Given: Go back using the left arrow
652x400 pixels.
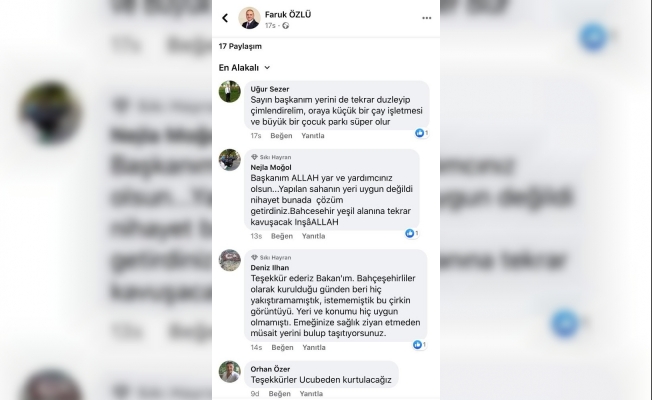Looking at the screenshot, I should point(225,18).
